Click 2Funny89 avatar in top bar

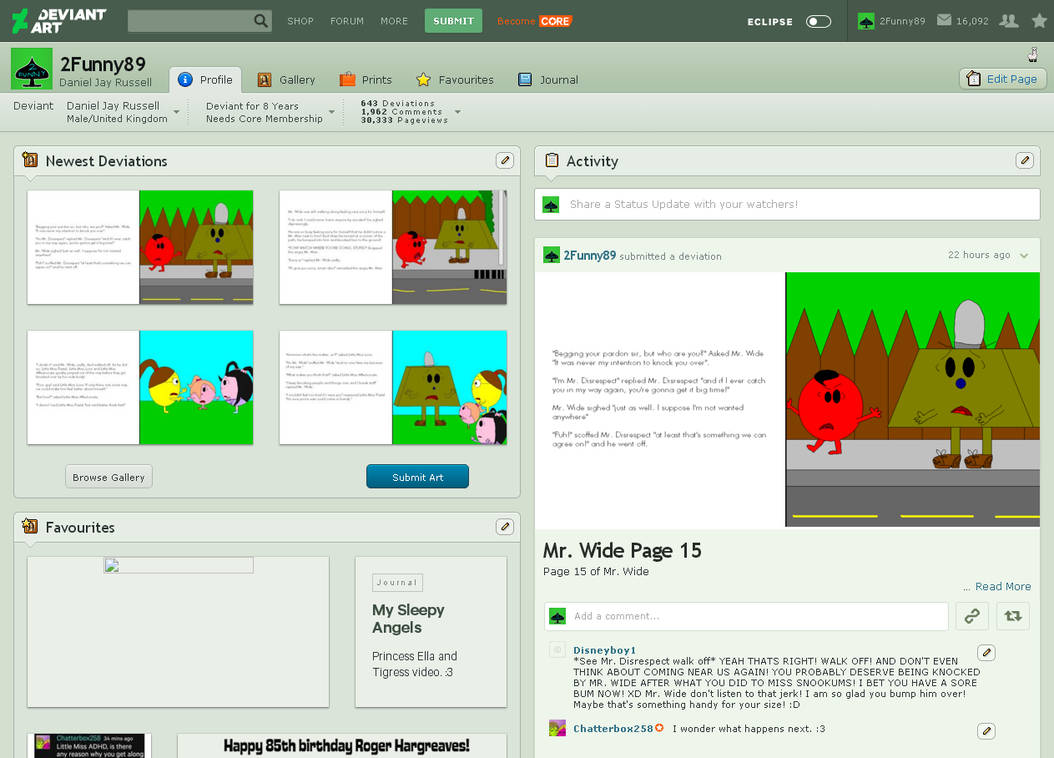tap(866, 22)
